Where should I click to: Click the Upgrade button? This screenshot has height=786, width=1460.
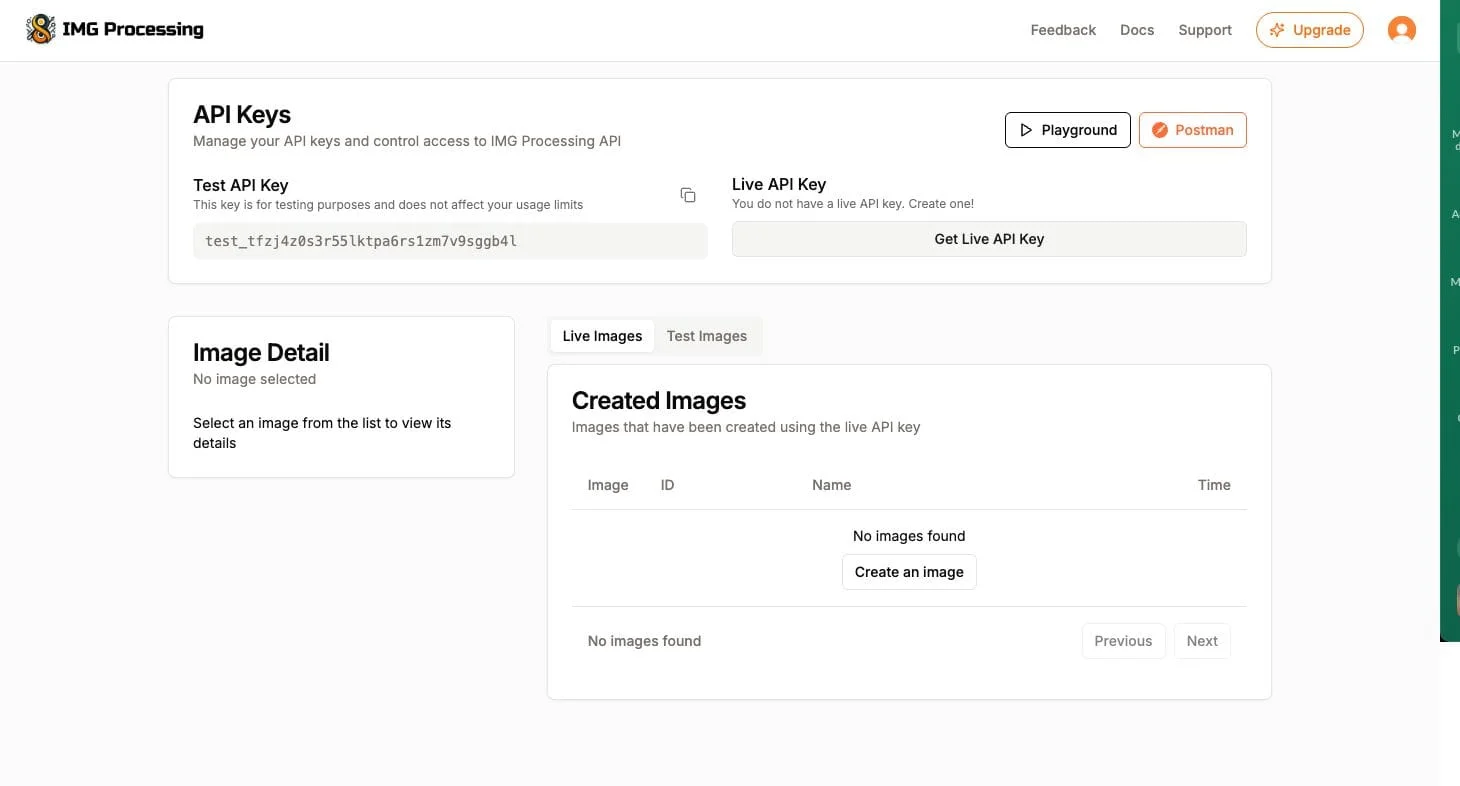pos(1310,30)
